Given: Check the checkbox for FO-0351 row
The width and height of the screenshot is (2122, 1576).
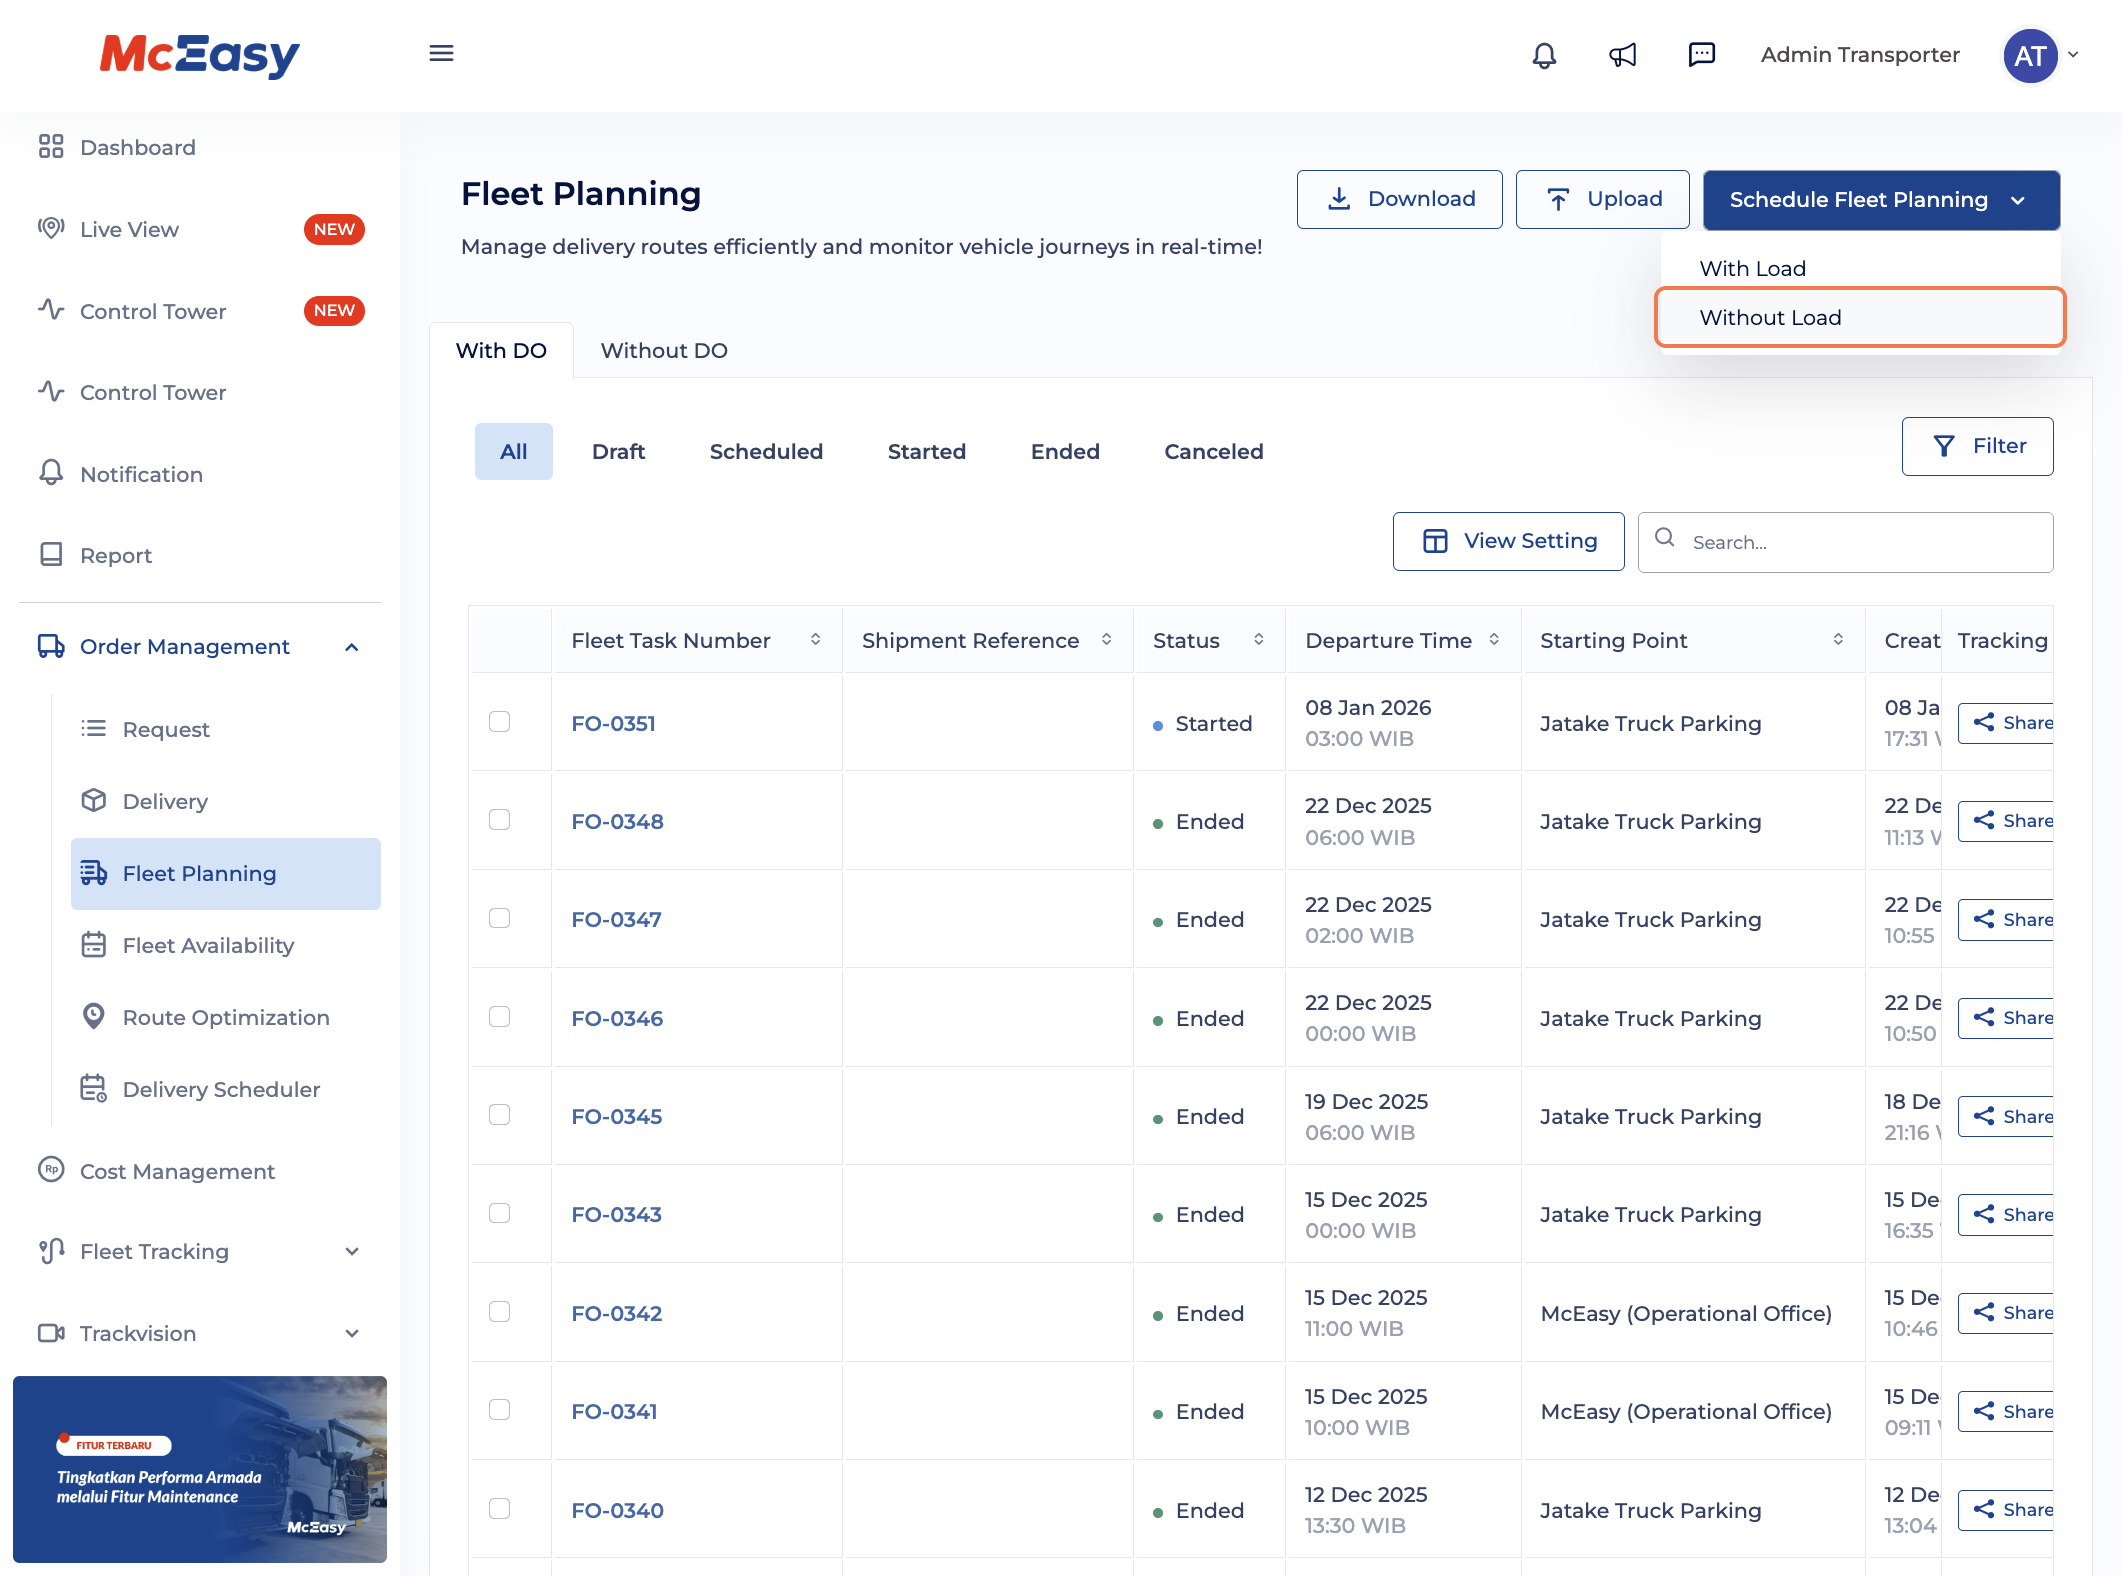Looking at the screenshot, I should tap(499, 722).
